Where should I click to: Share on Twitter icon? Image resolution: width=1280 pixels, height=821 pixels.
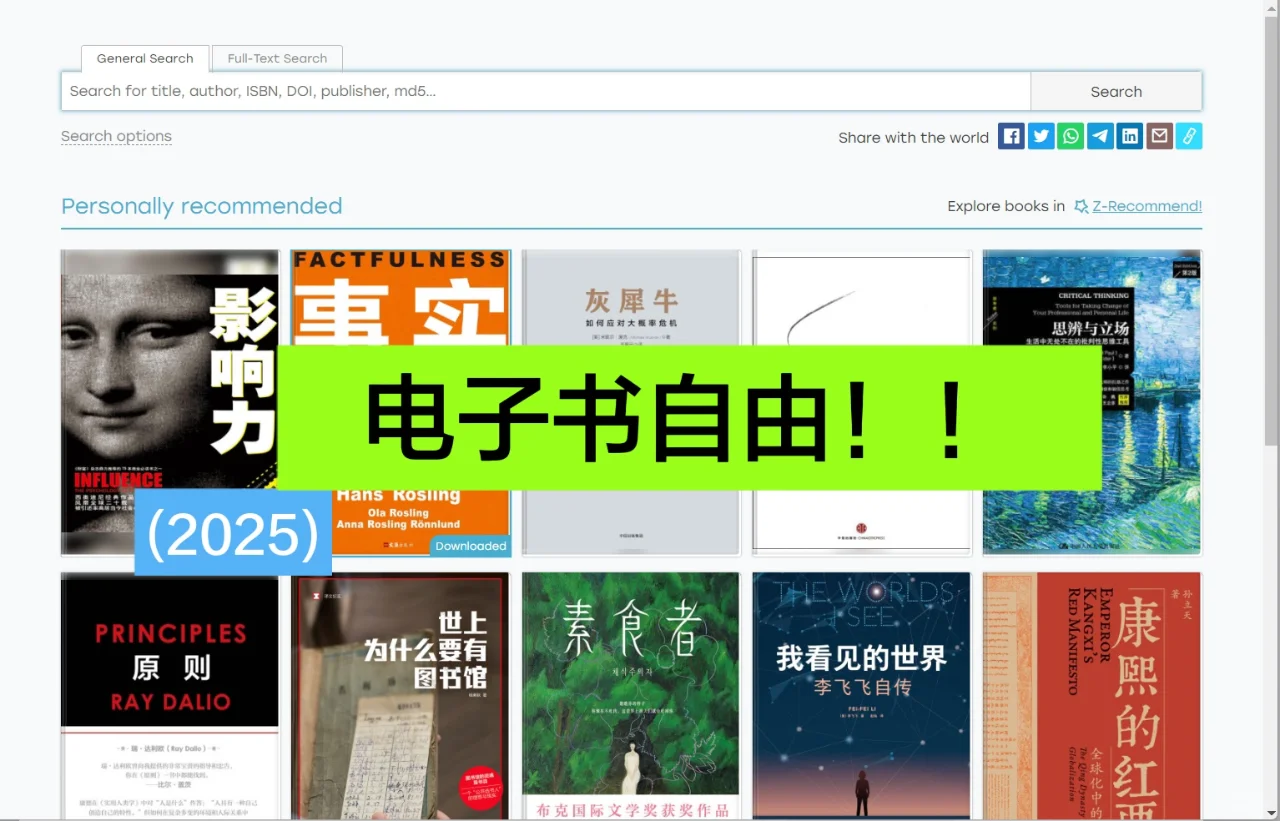point(1041,137)
